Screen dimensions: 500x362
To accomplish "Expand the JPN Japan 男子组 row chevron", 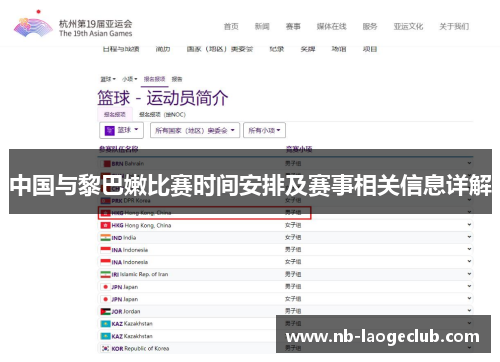I will click(469, 286).
